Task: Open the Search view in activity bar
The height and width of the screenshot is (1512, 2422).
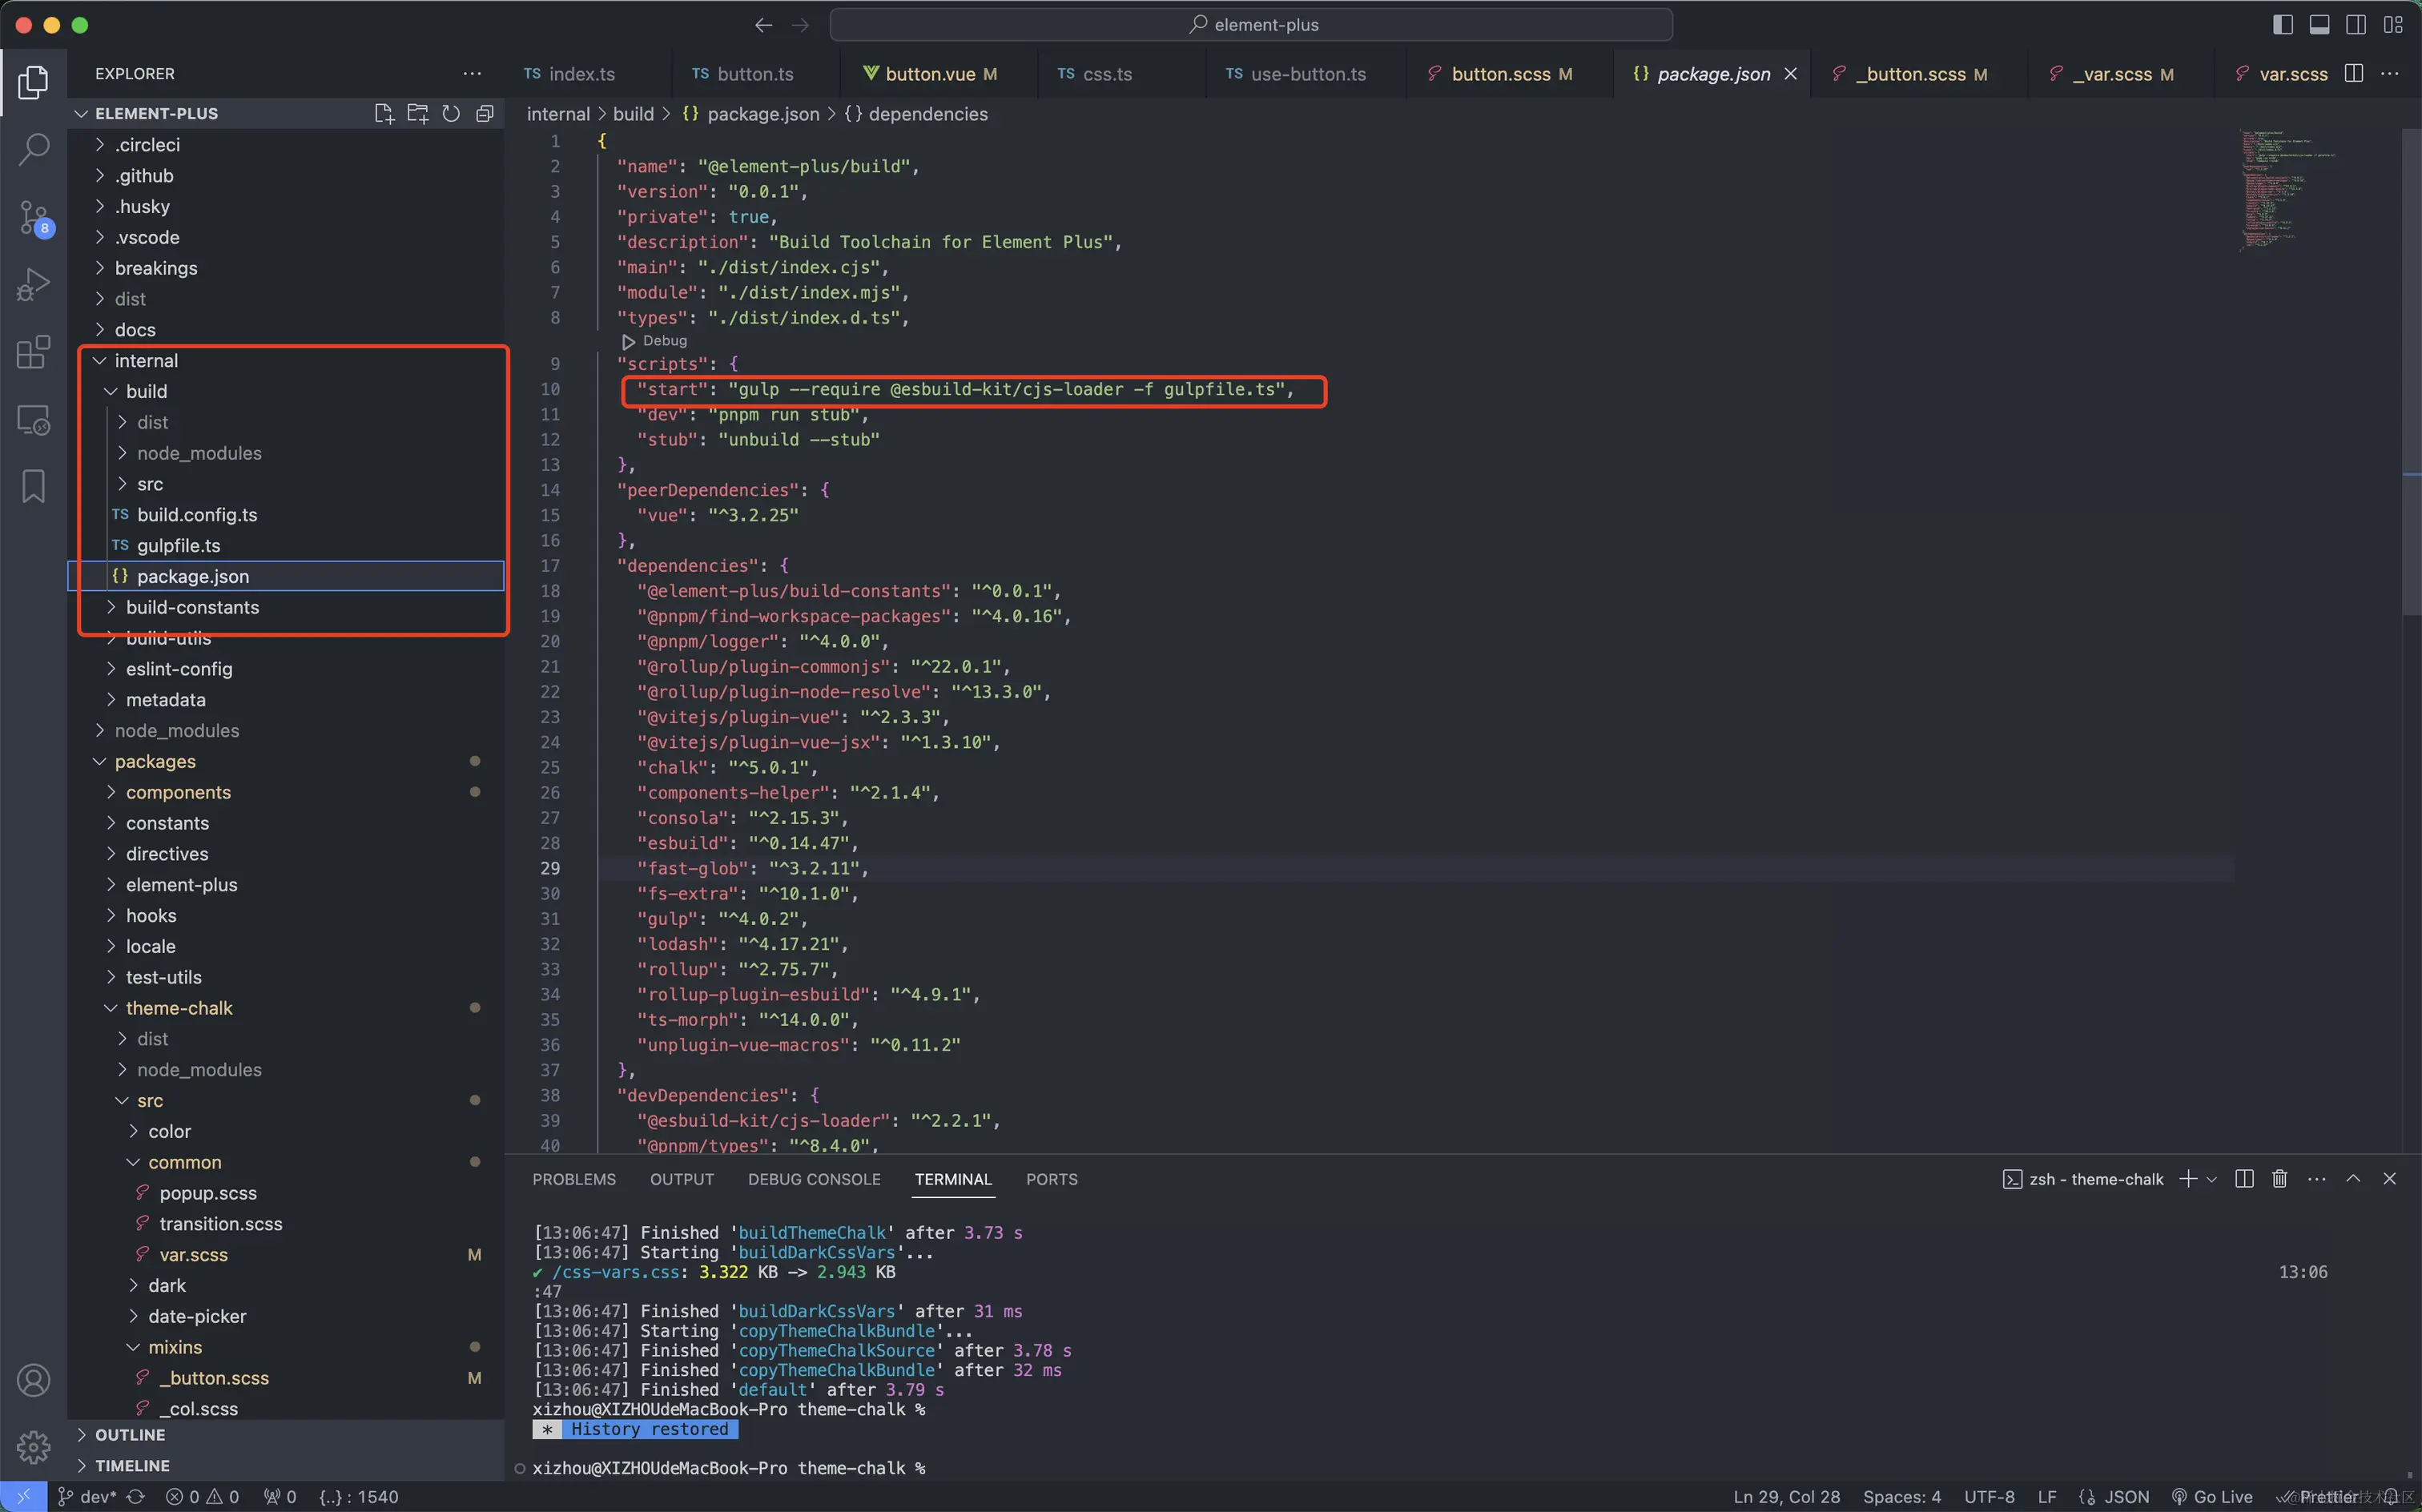Action: coord(34,150)
